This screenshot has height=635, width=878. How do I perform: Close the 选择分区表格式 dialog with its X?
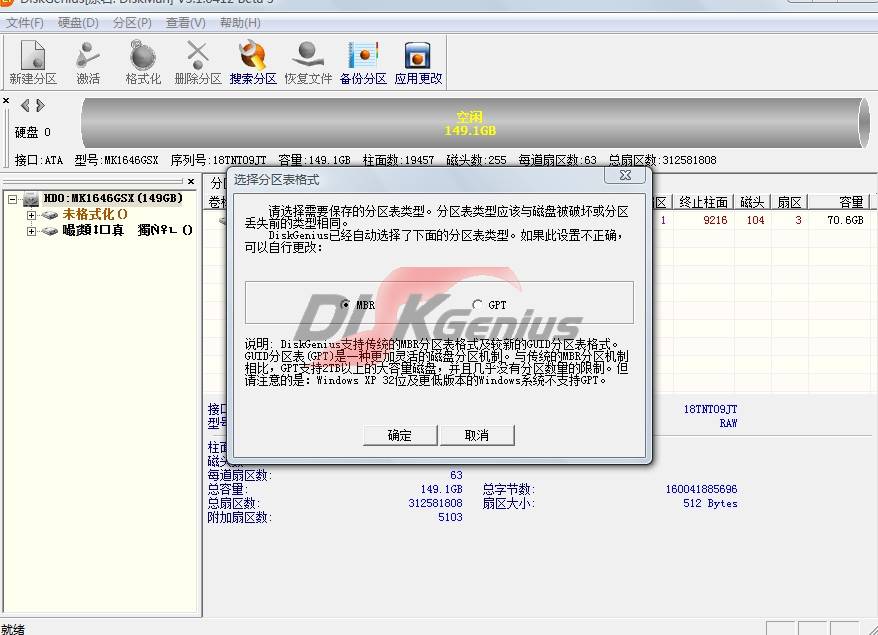click(625, 175)
